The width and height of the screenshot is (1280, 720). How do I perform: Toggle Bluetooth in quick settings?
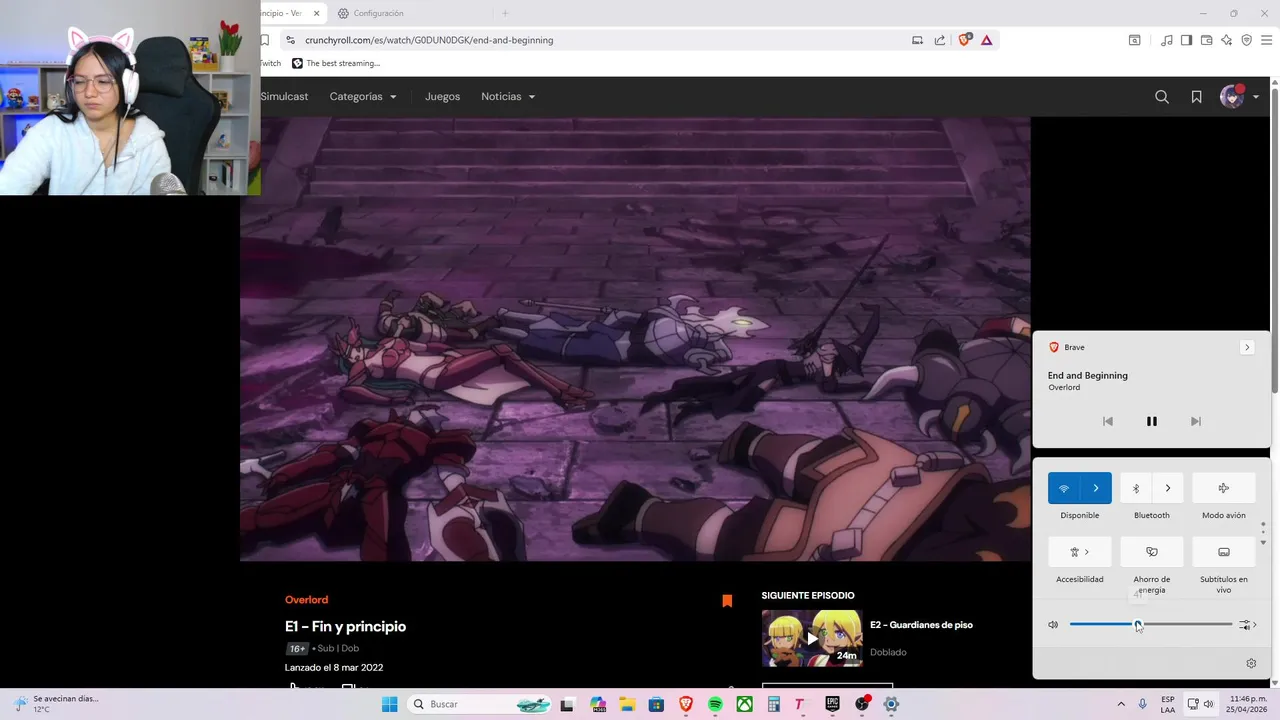pos(1136,488)
